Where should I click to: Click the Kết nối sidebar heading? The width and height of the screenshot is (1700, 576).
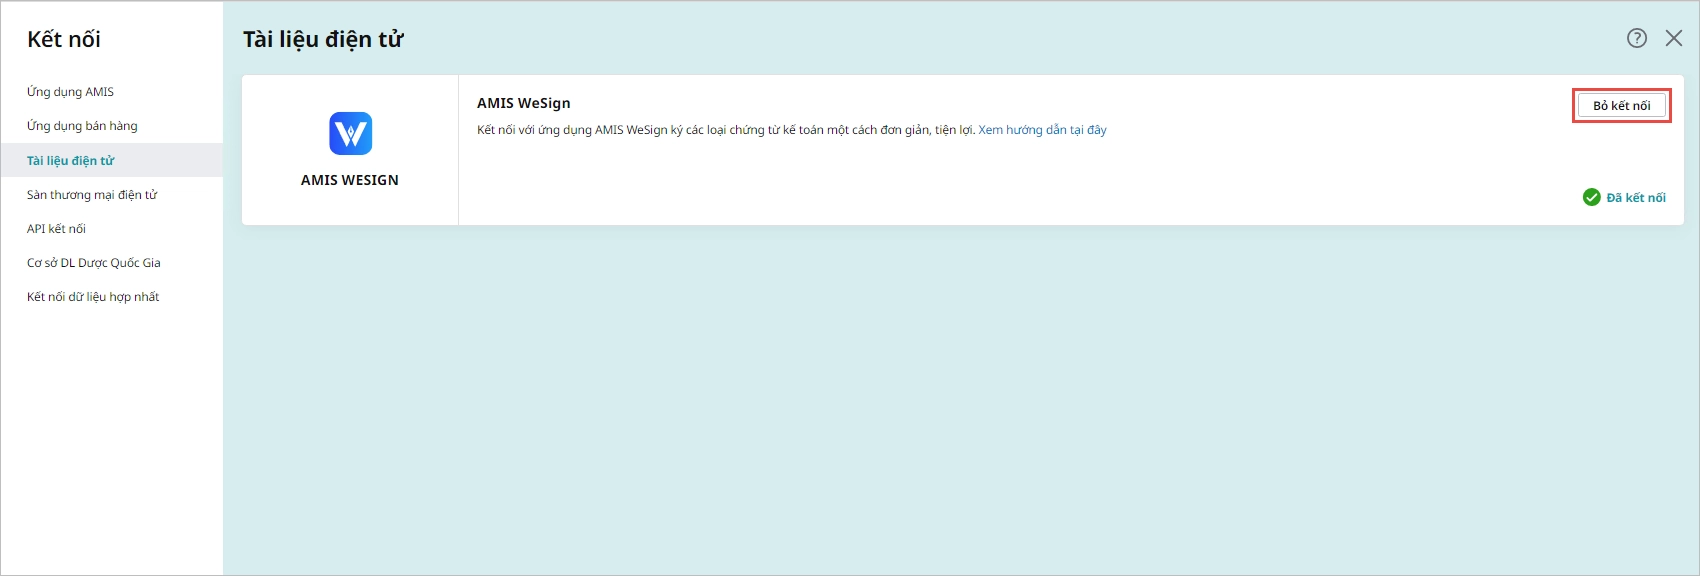tap(64, 39)
